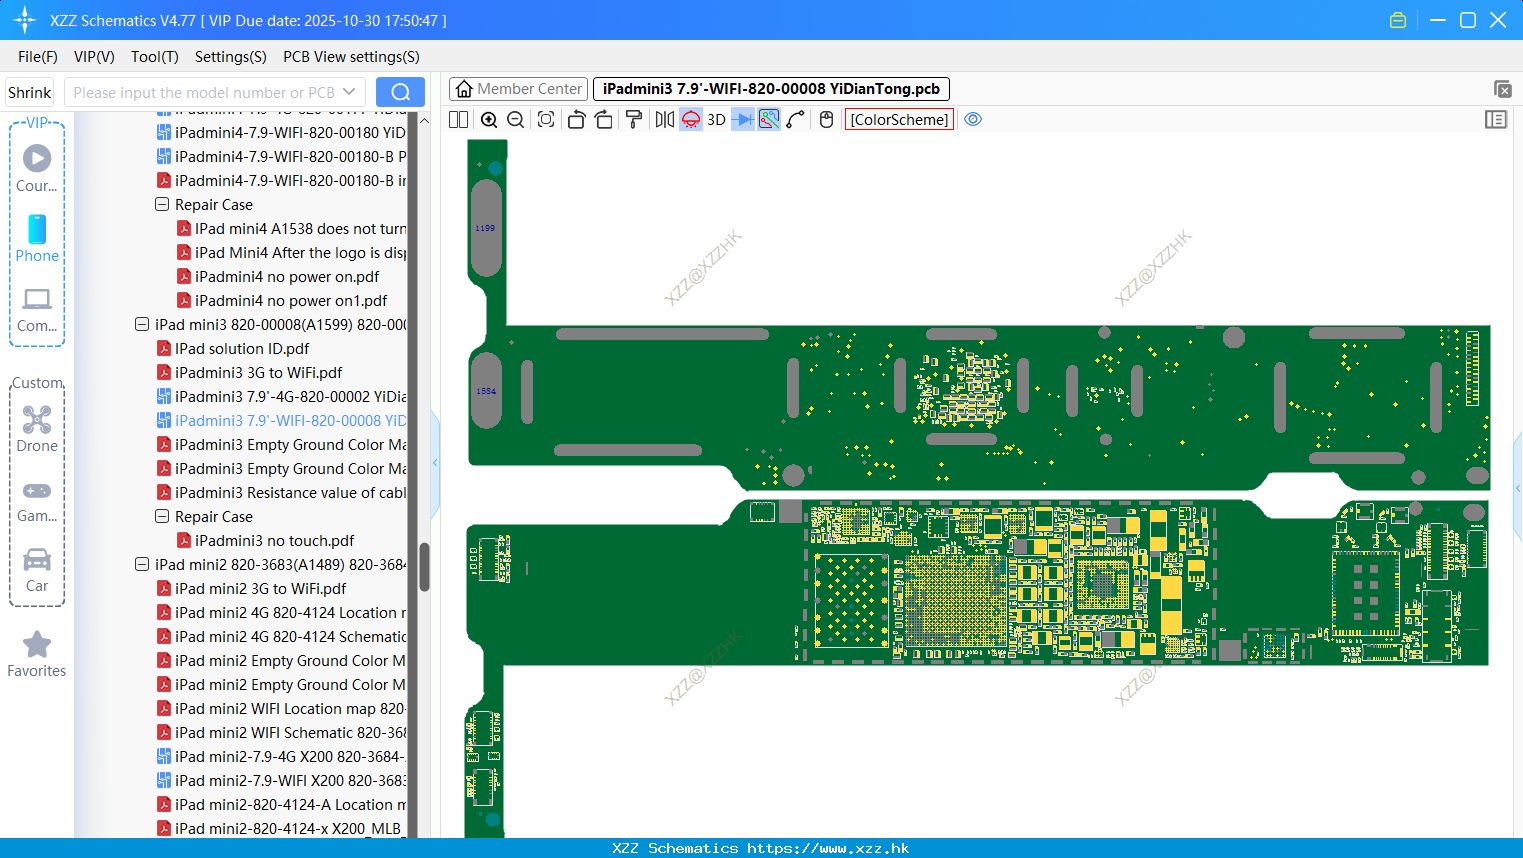Toggle the 3D view mode
1523x858 pixels.
pyautogui.click(x=716, y=120)
